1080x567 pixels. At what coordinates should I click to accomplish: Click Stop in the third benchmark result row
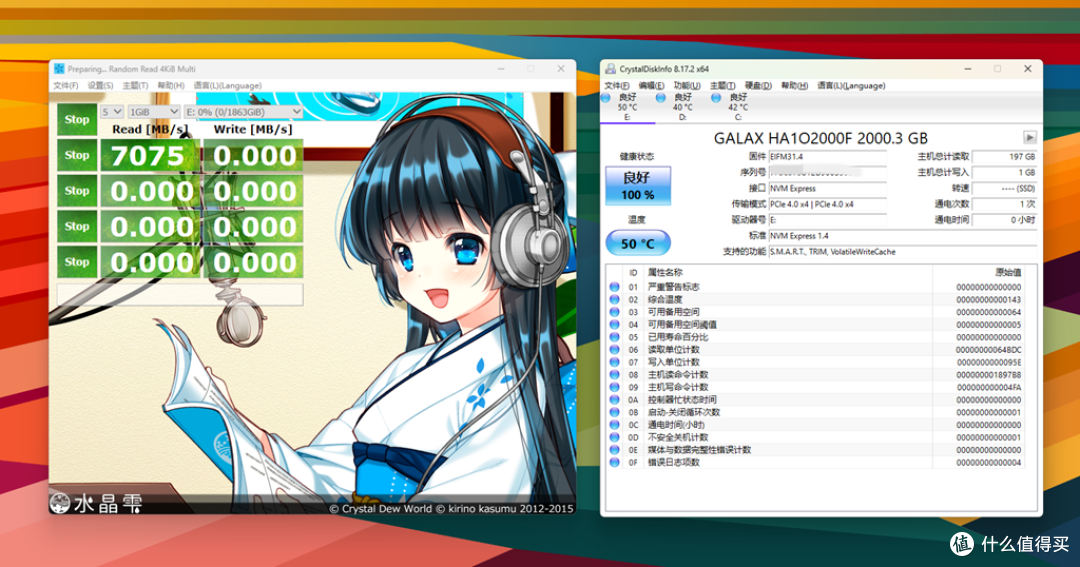click(x=76, y=226)
